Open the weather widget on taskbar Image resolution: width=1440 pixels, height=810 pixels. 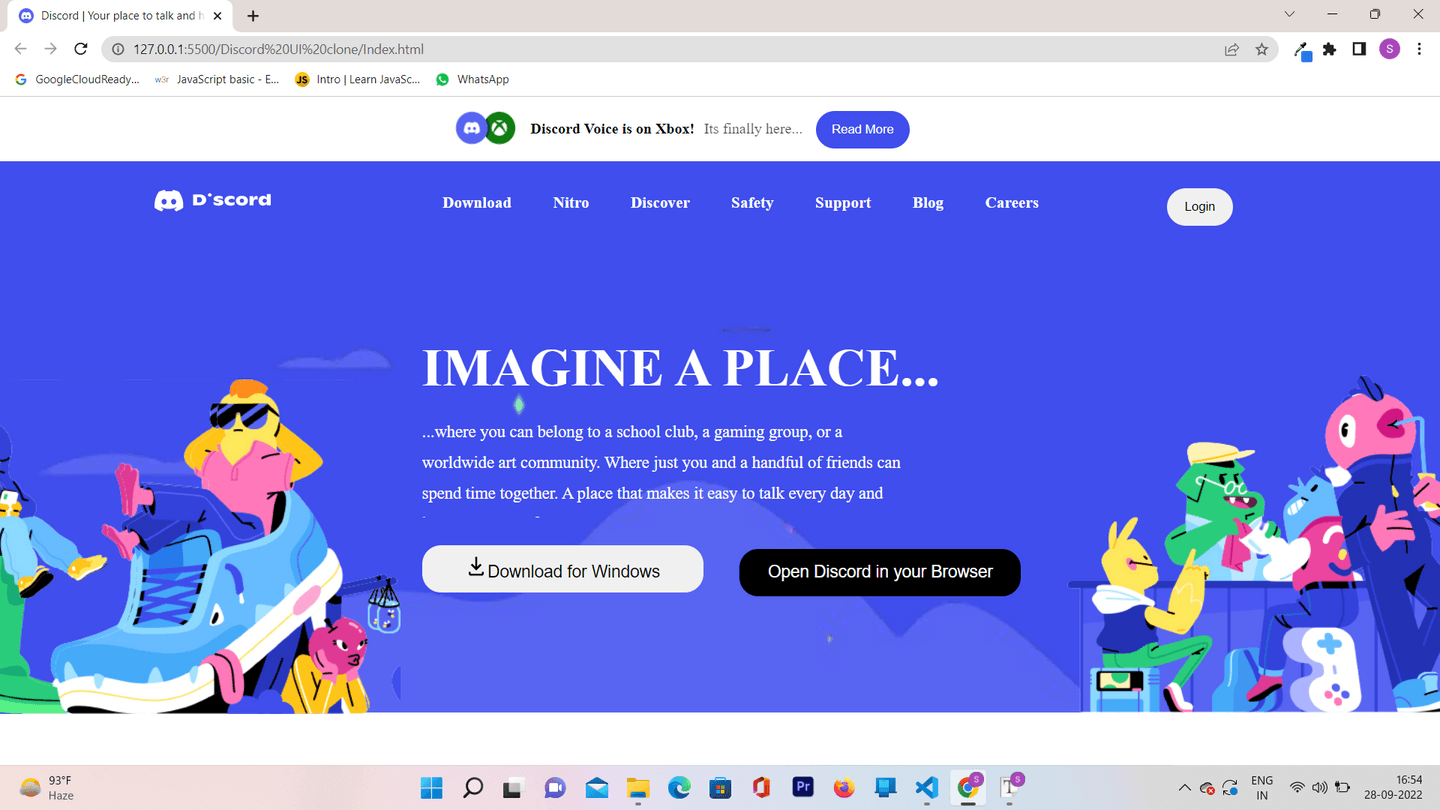(47, 788)
